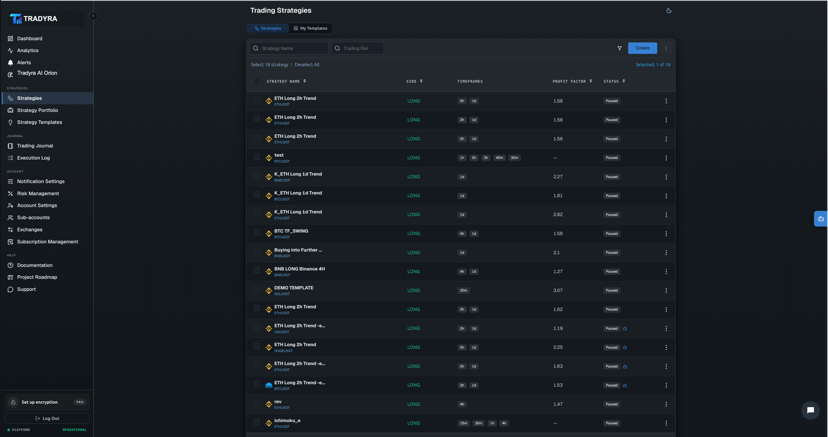Open Alerts bell in the sidebar
The width and height of the screenshot is (828, 437).
click(x=24, y=62)
